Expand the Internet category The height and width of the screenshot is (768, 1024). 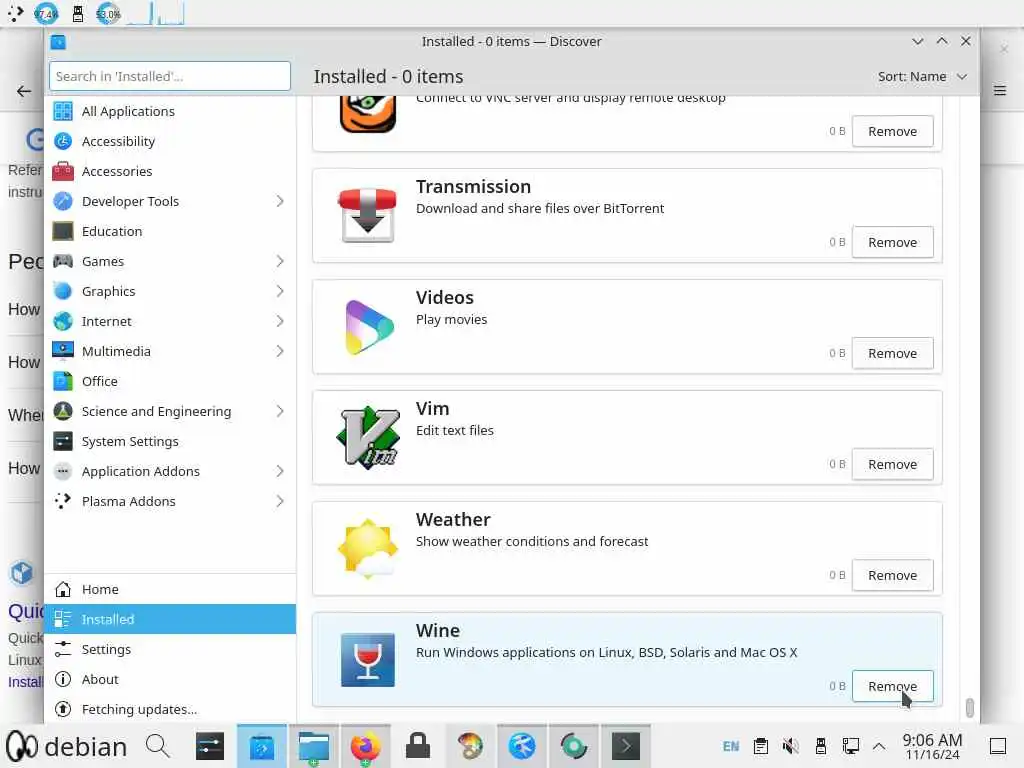pos(280,321)
